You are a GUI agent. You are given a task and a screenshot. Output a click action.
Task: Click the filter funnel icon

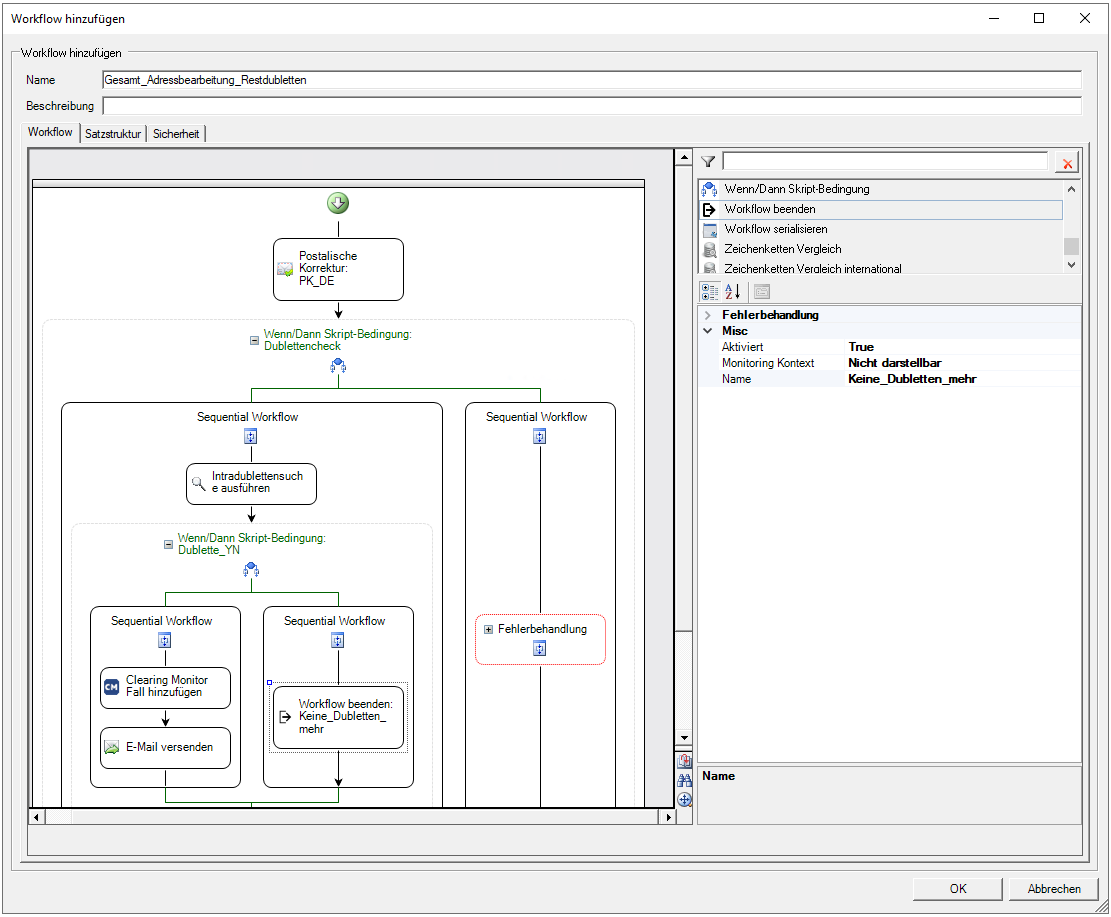pyautogui.click(x=708, y=162)
